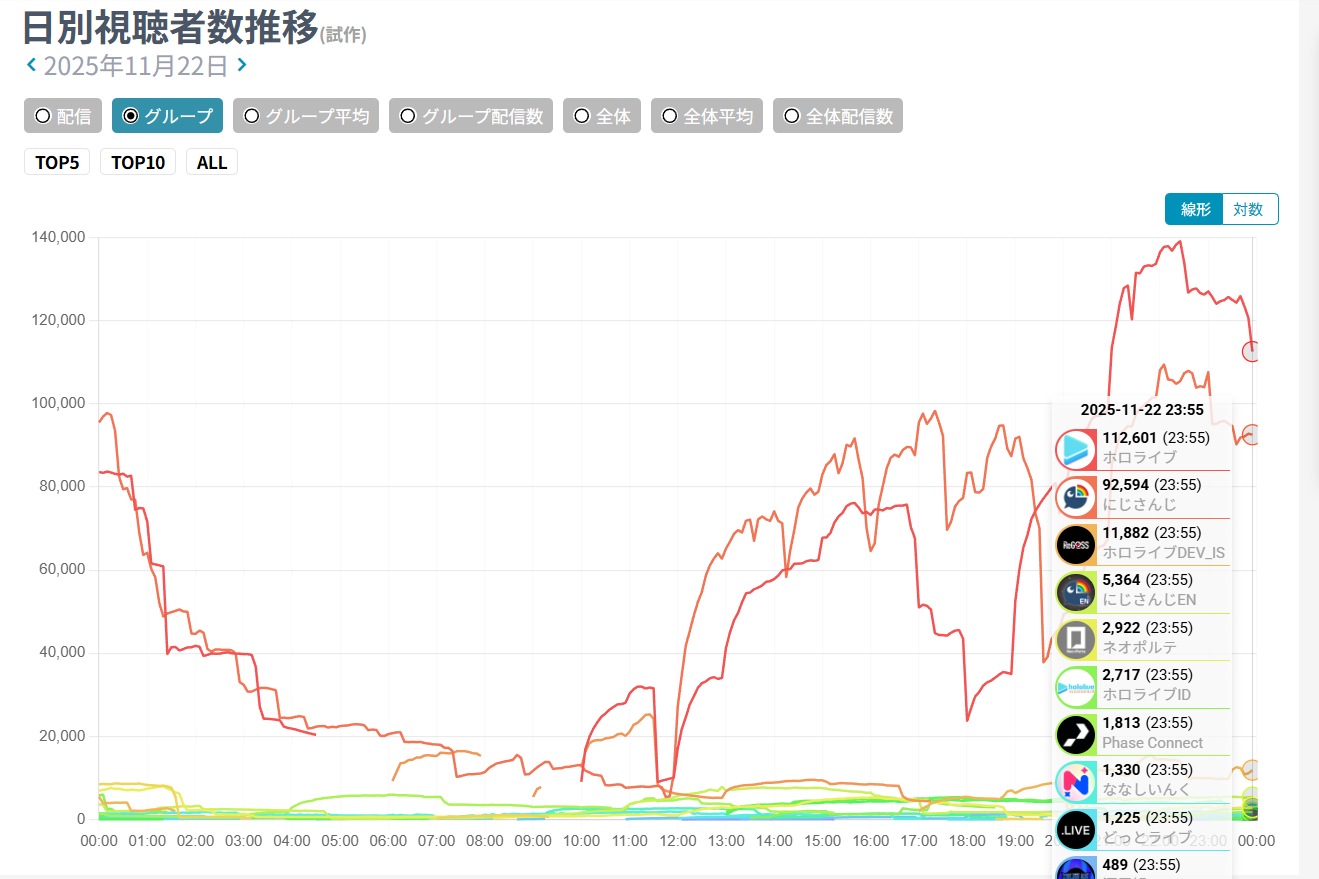Select the 配信 radio option
The height and width of the screenshot is (879, 1319).
tap(63, 116)
